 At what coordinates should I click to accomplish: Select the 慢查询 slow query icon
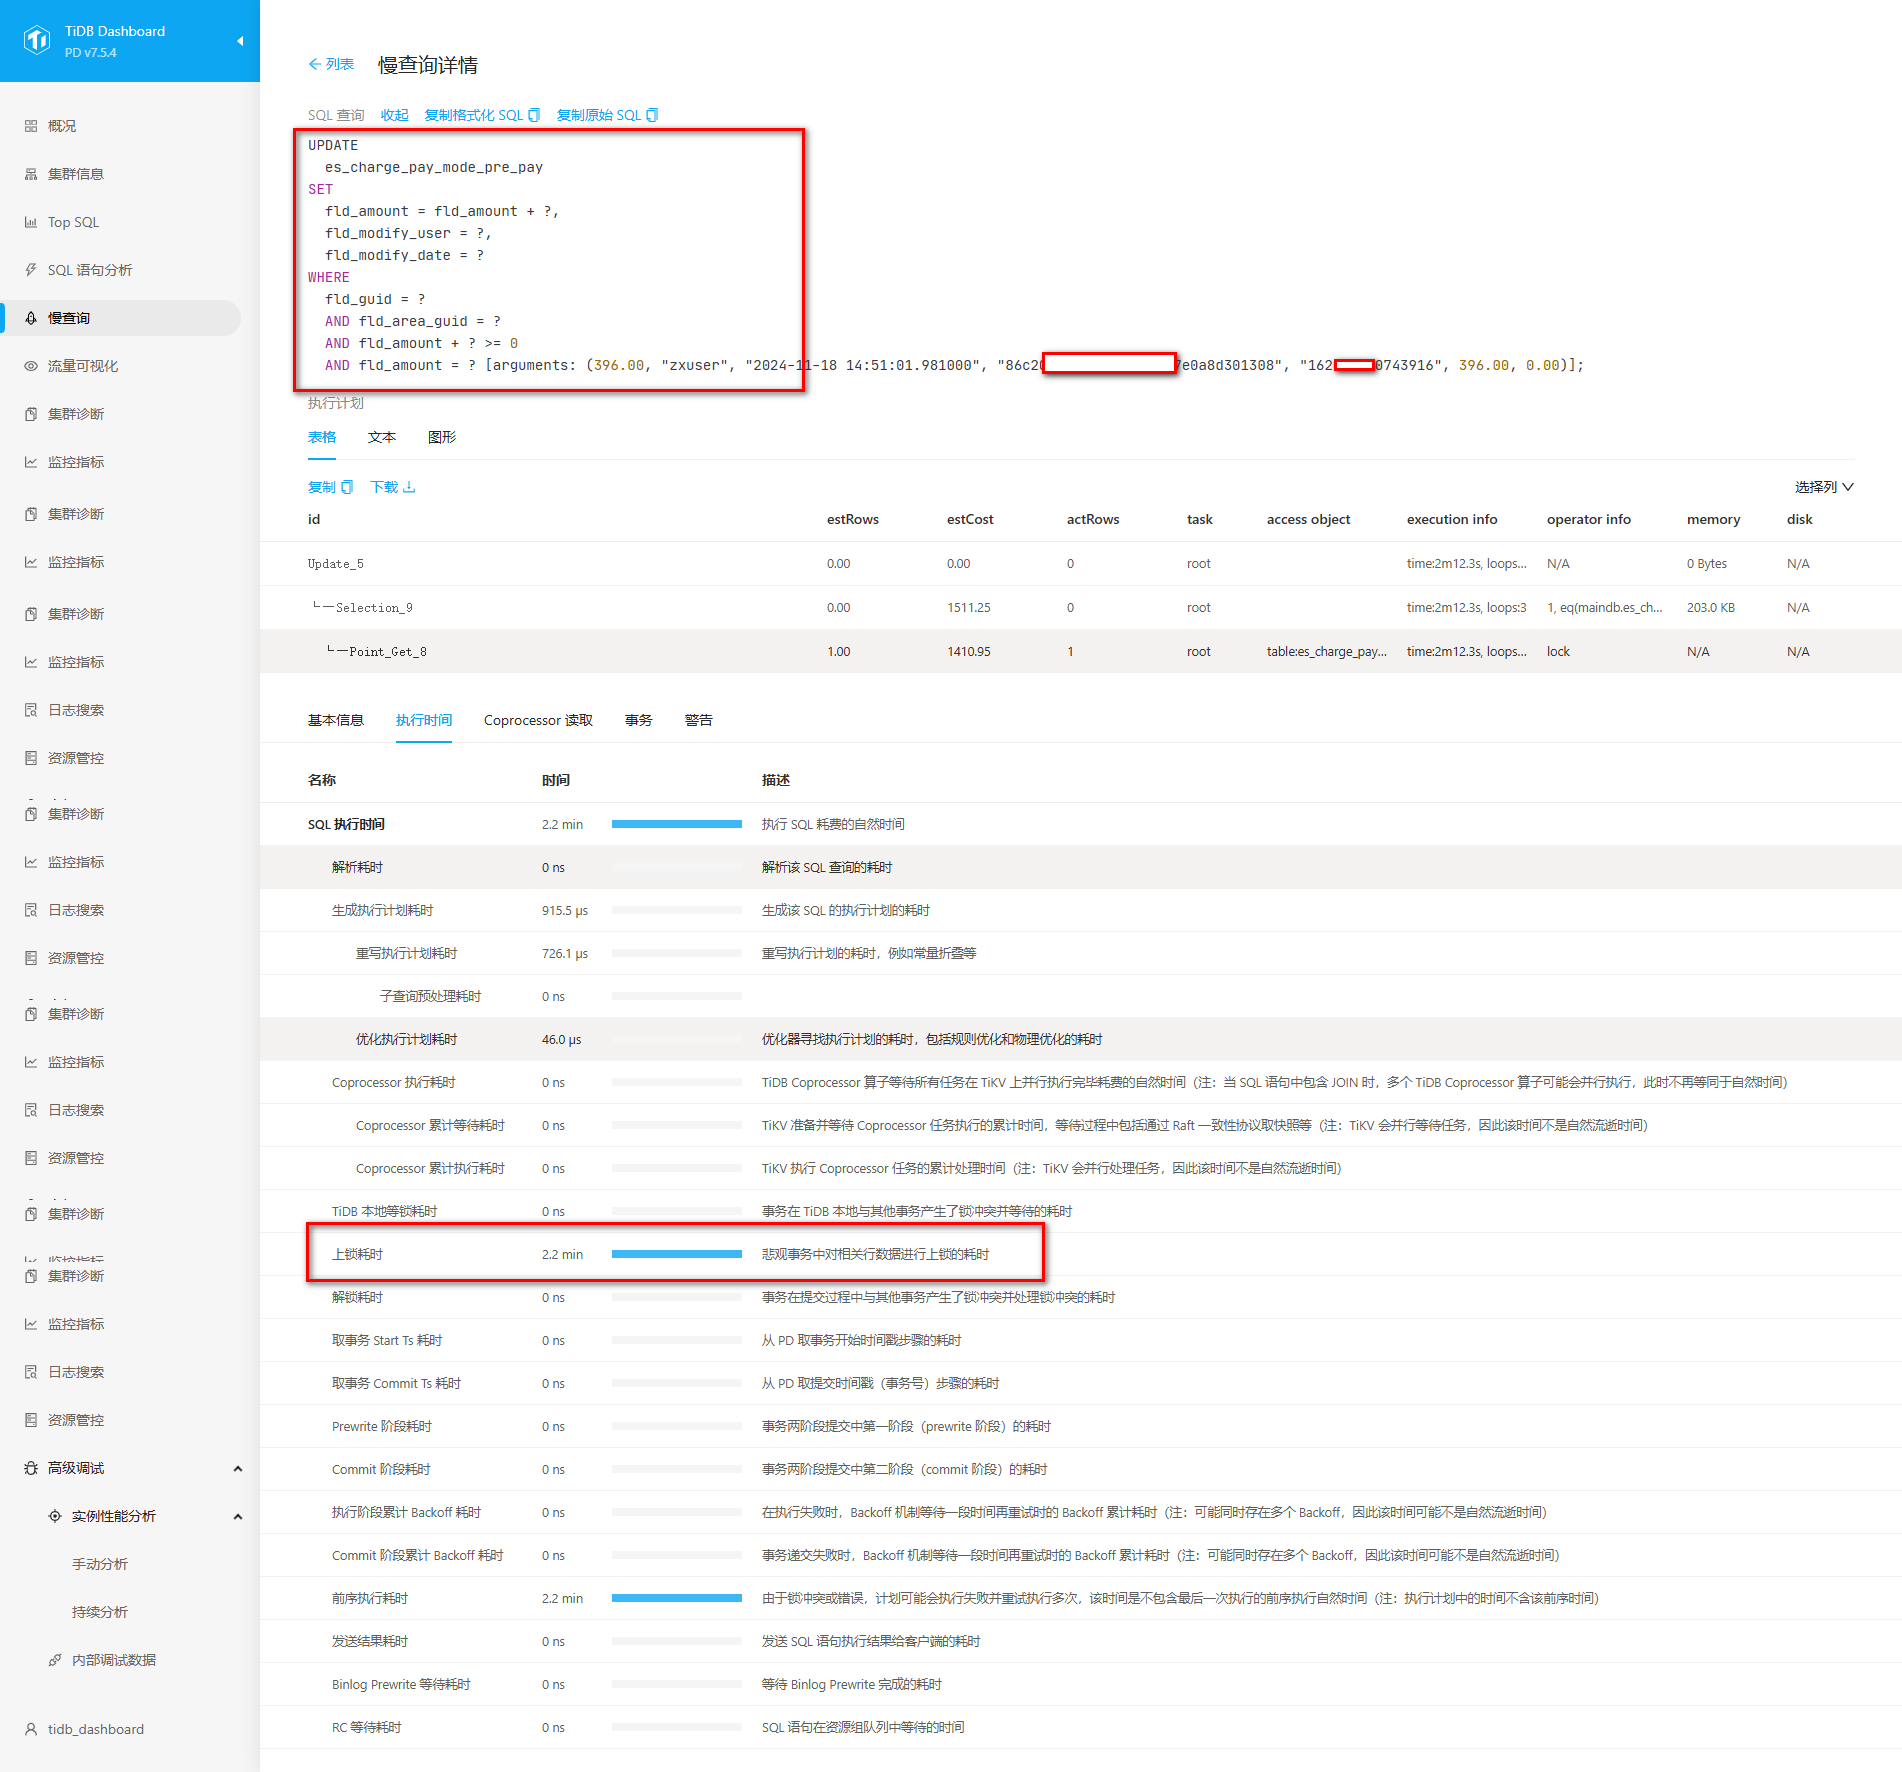tap(31, 318)
